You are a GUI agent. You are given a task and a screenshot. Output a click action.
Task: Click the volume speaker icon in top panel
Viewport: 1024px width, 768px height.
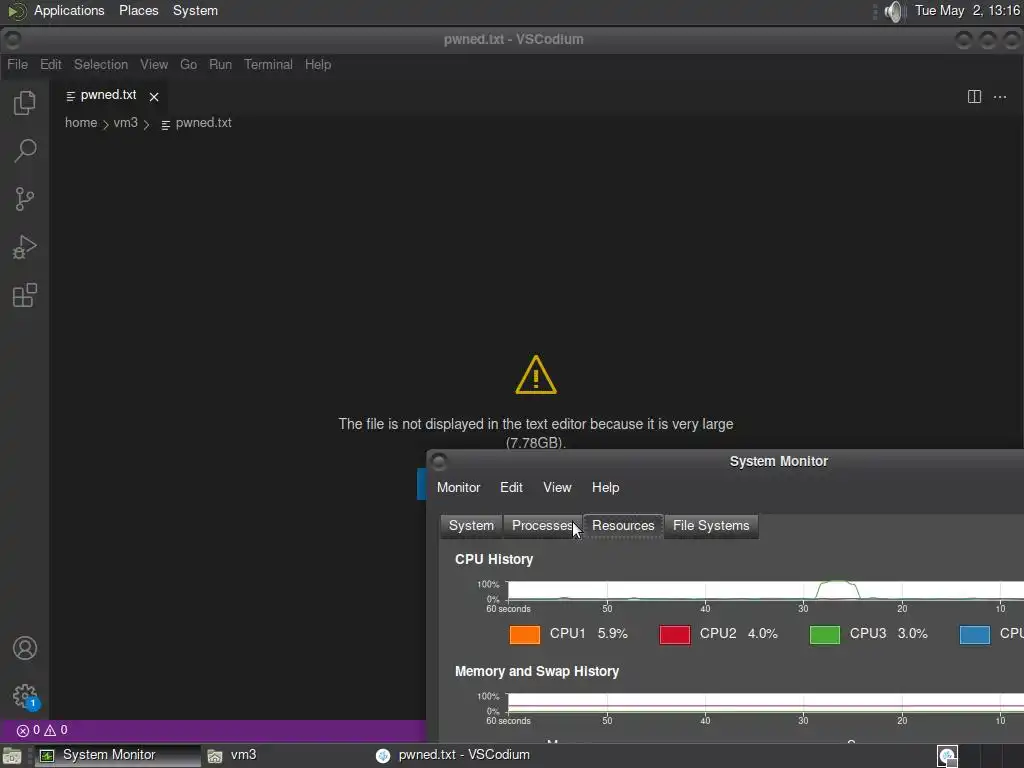pyautogui.click(x=894, y=11)
